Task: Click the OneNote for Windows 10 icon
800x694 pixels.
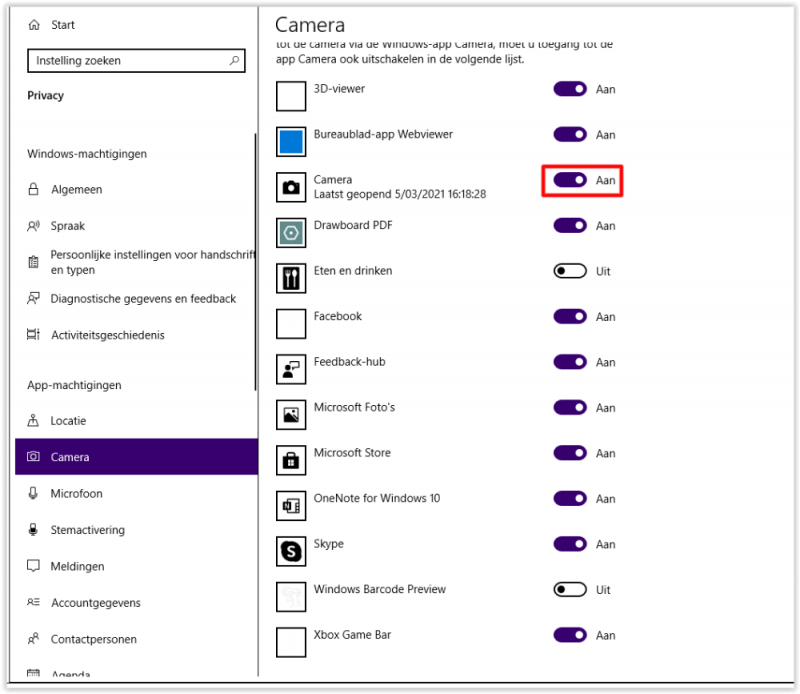Action: point(291,505)
